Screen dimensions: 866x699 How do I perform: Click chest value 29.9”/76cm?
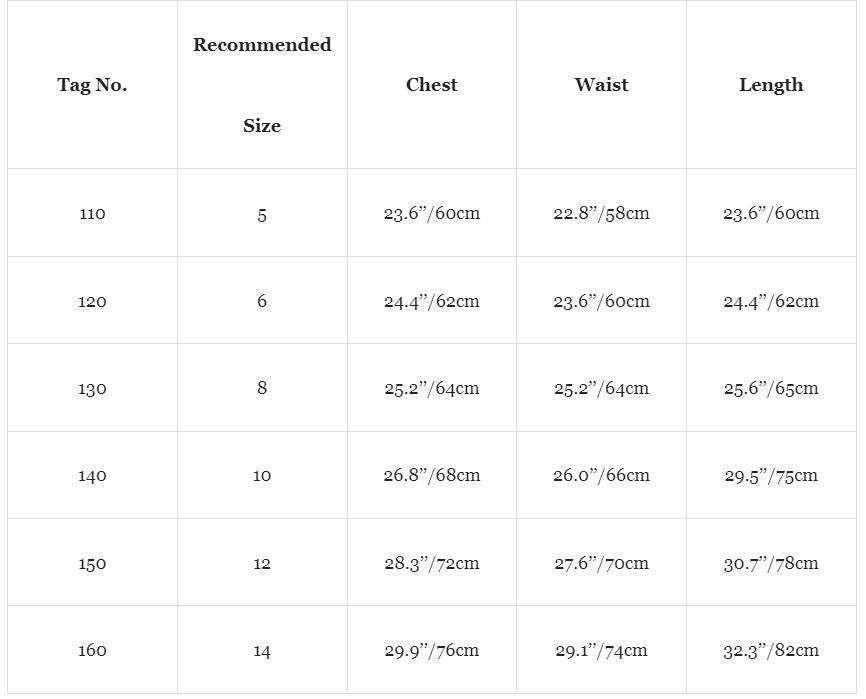431,650
